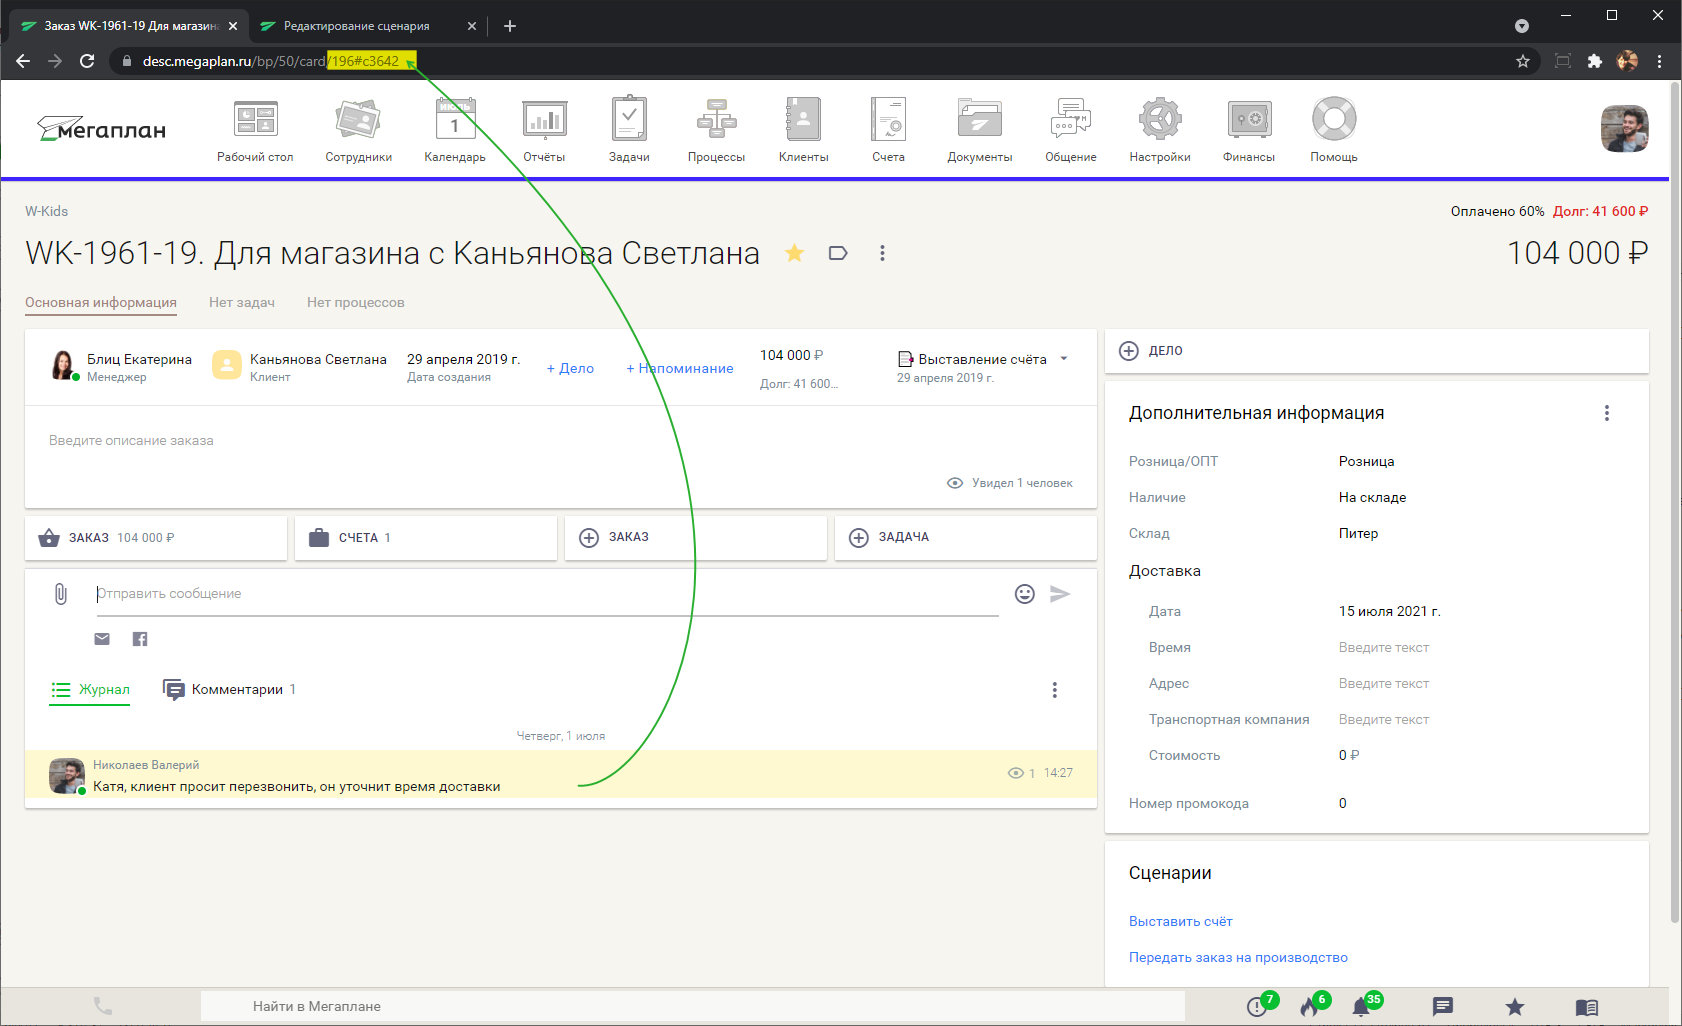Viewport: 1682px width, 1026px height.
Task: Edit the delivery Время text field
Action: pos(1384,647)
